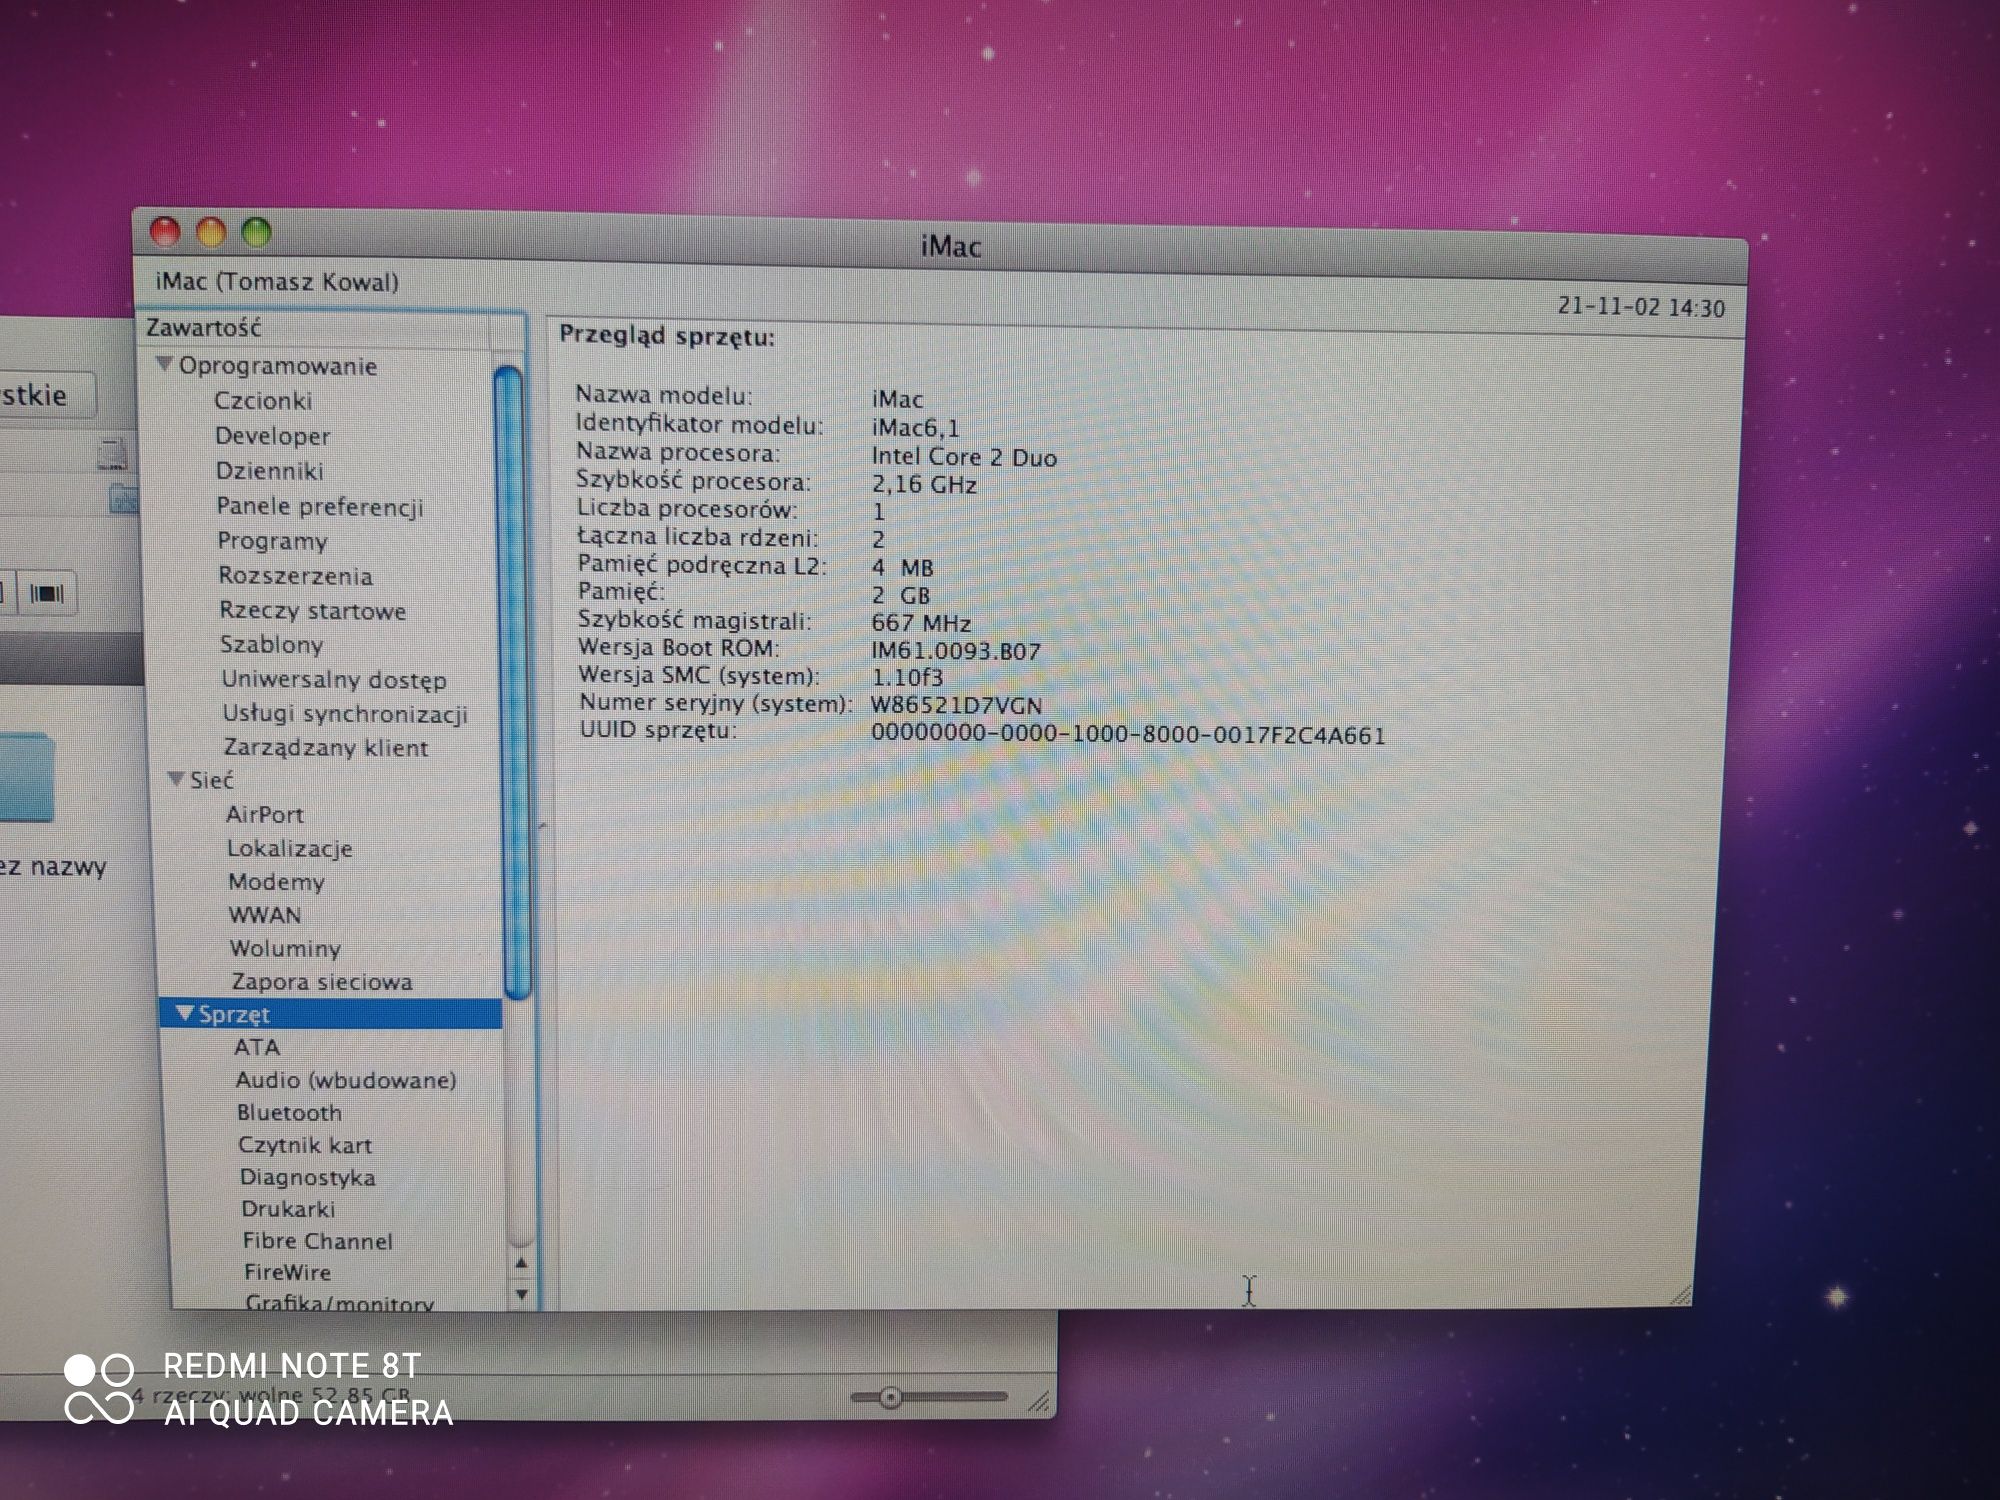The width and height of the screenshot is (2000, 1500).
Task: Click the pane splitter handle beside sidebar
Action: [542, 826]
